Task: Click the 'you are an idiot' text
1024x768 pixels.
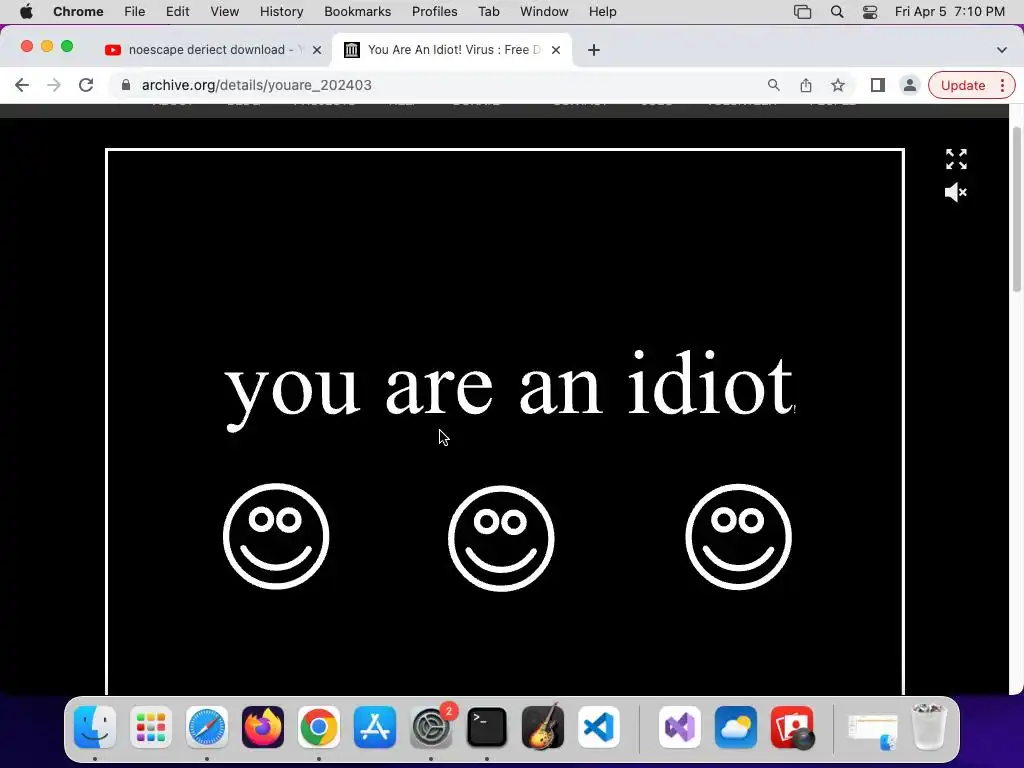Action: click(509, 390)
